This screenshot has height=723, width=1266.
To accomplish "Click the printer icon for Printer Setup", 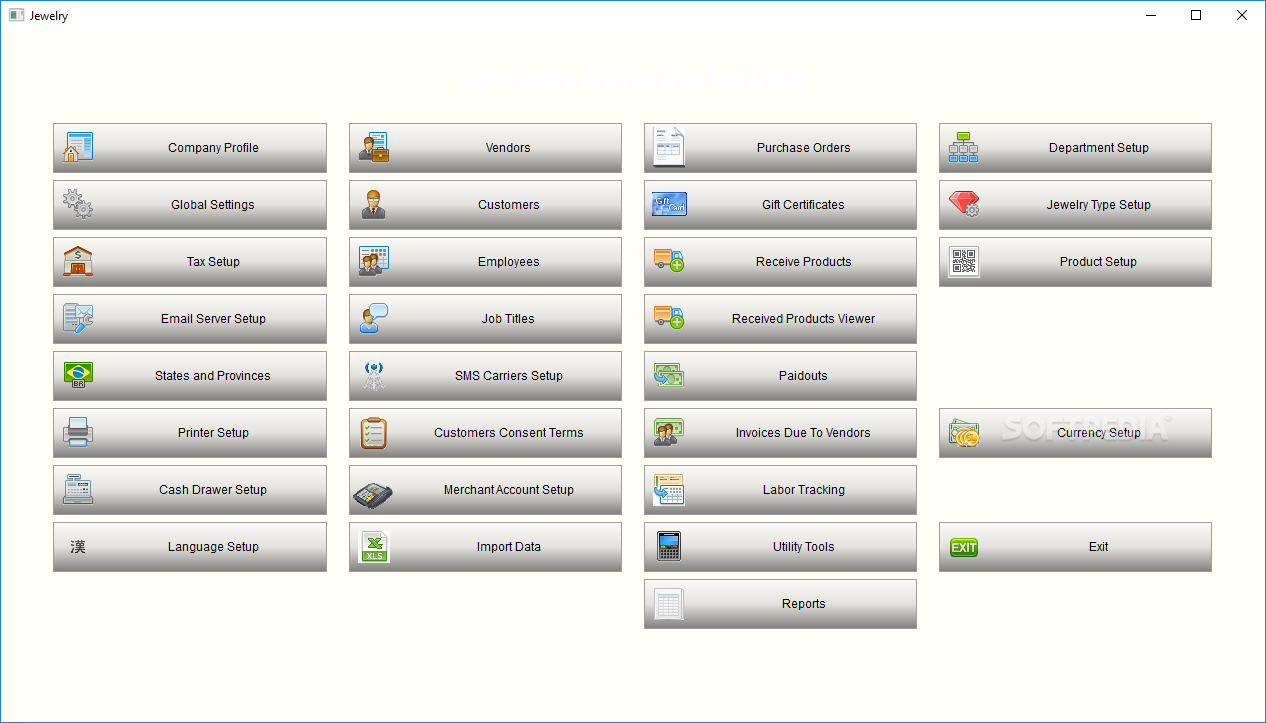I will tap(78, 432).
